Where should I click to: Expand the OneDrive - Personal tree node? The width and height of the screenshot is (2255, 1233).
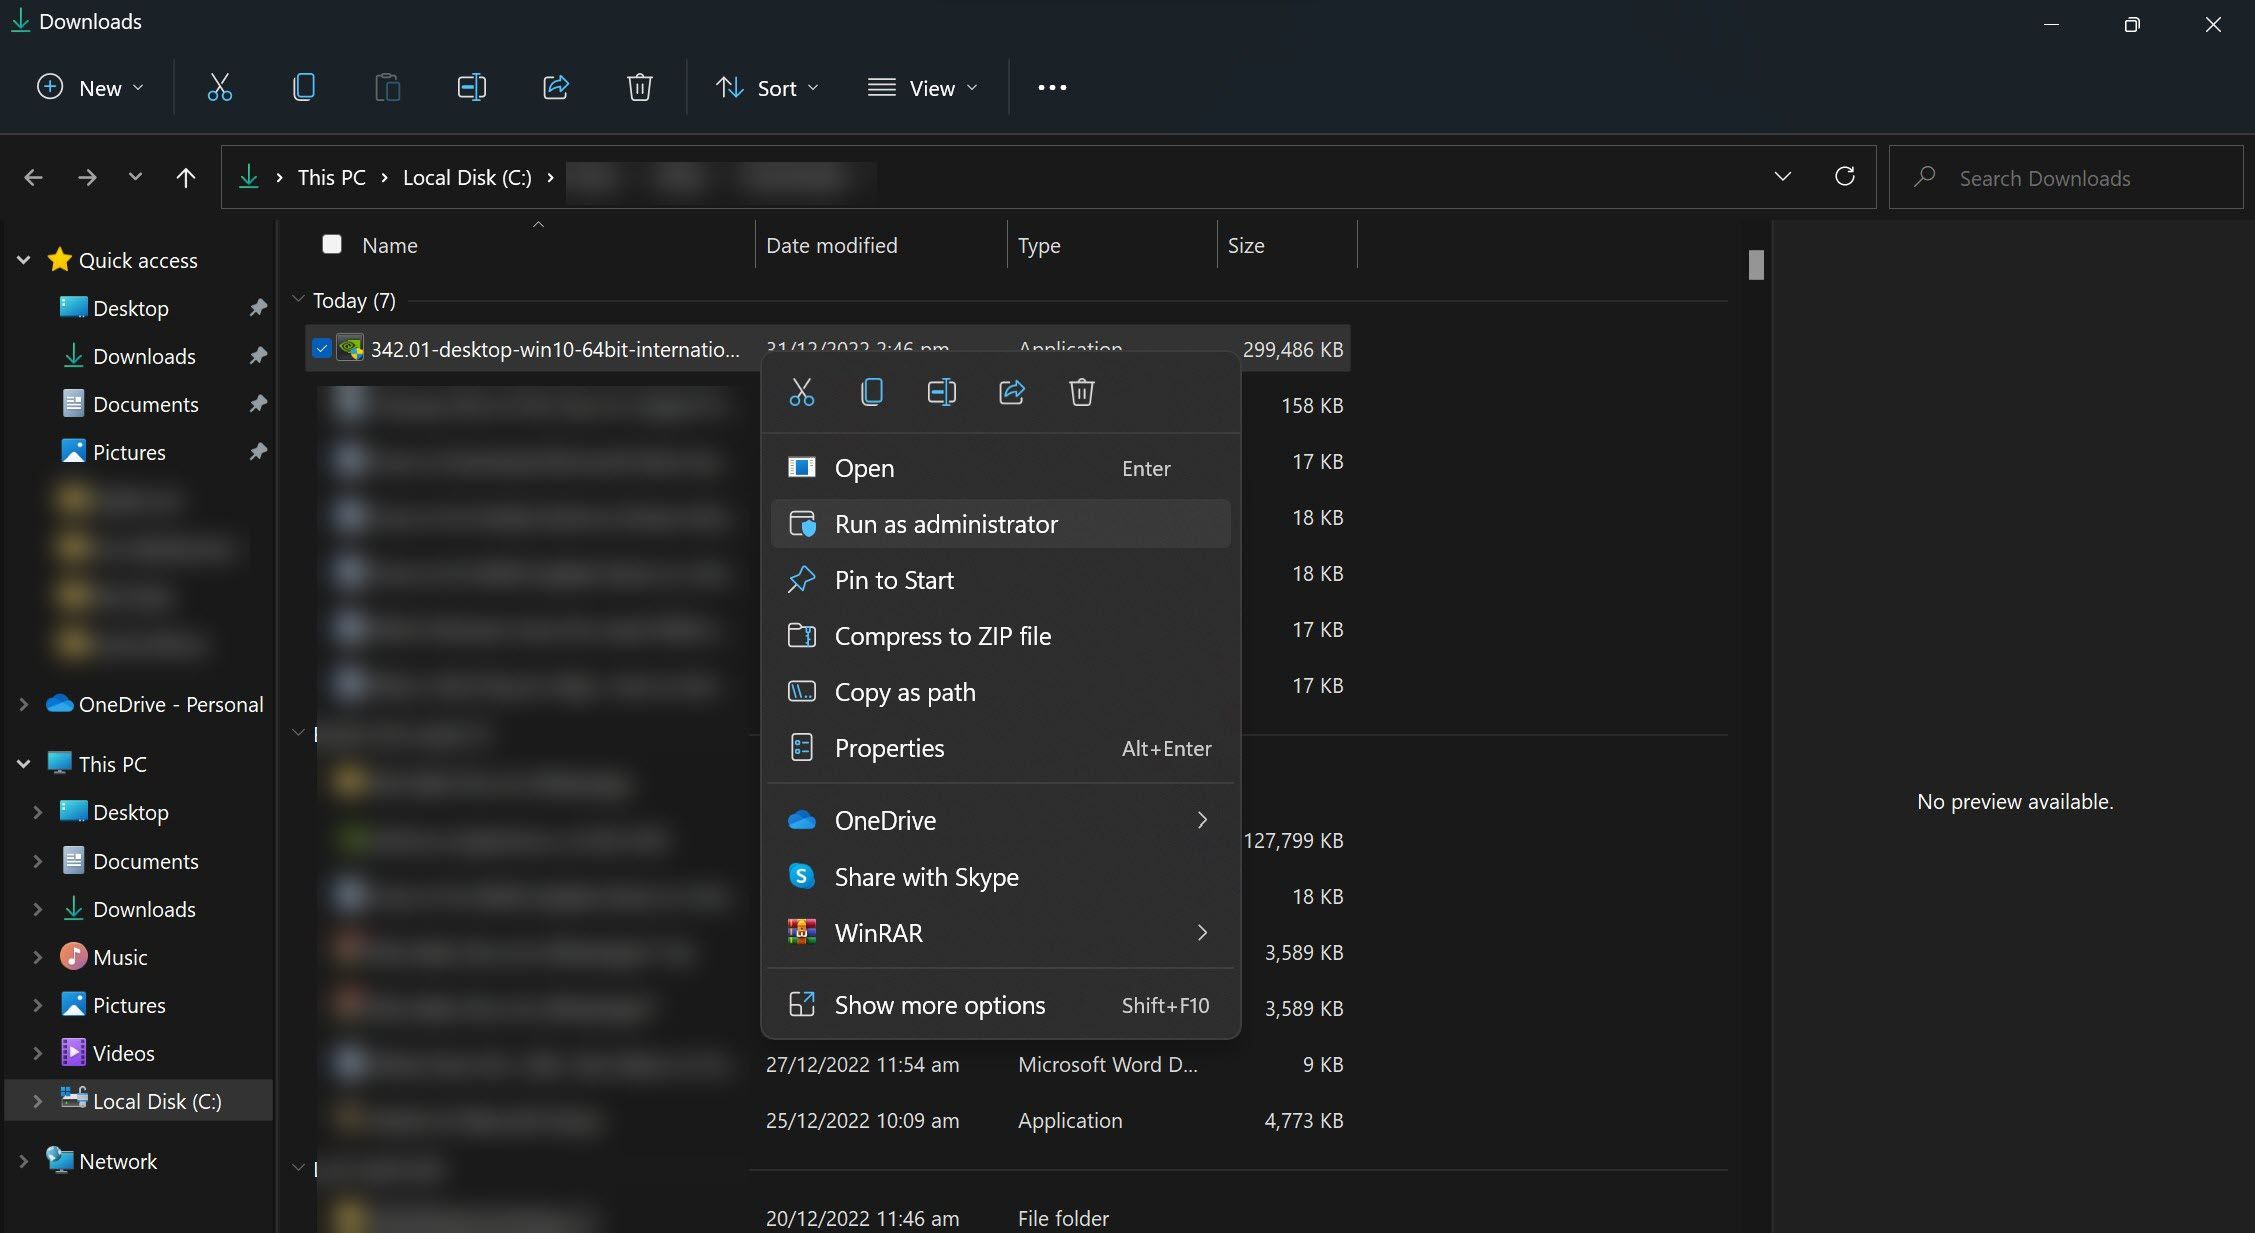tap(24, 704)
